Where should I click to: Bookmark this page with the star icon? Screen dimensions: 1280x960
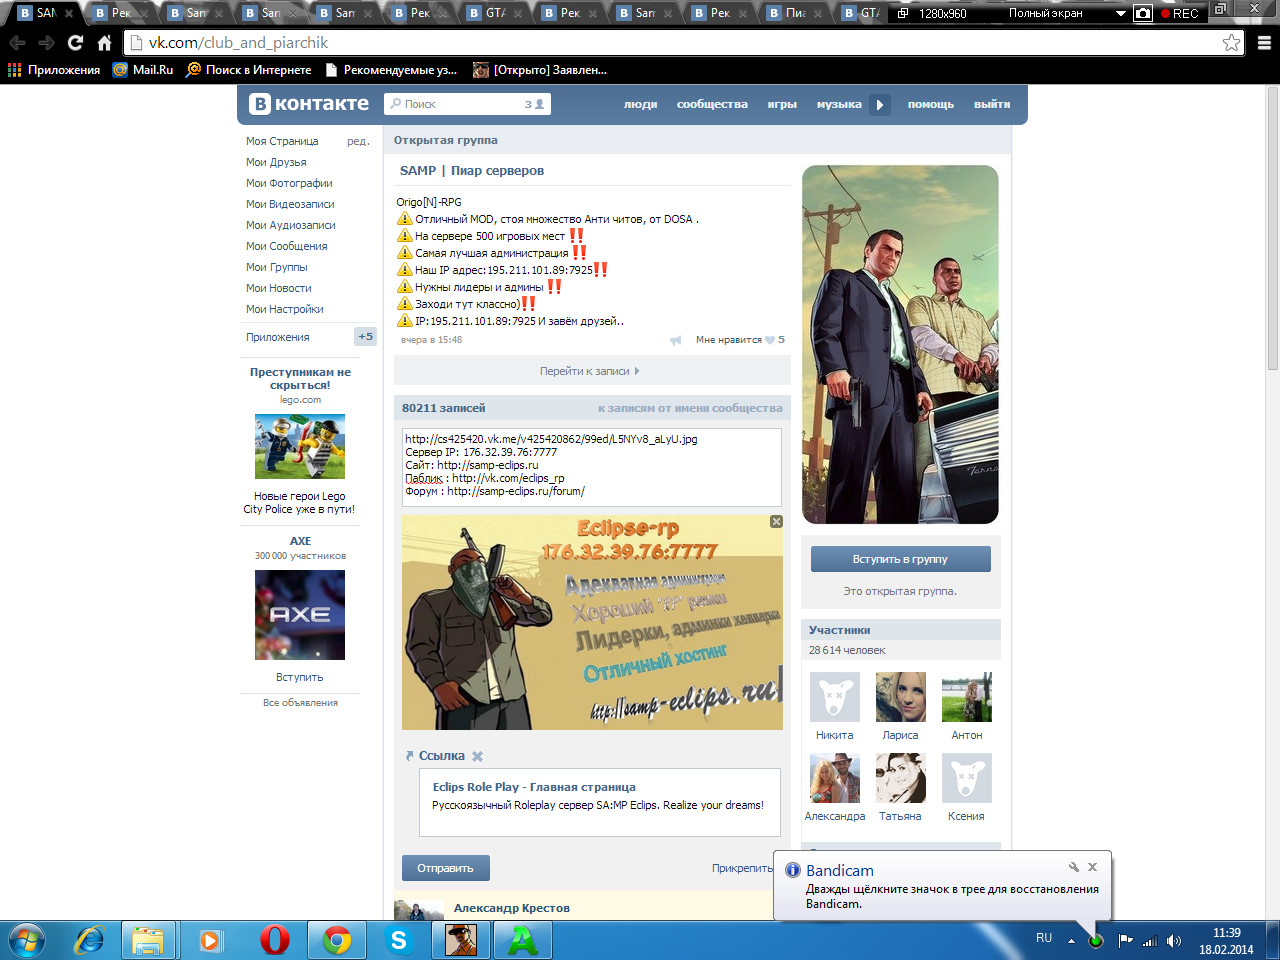pyautogui.click(x=1232, y=43)
